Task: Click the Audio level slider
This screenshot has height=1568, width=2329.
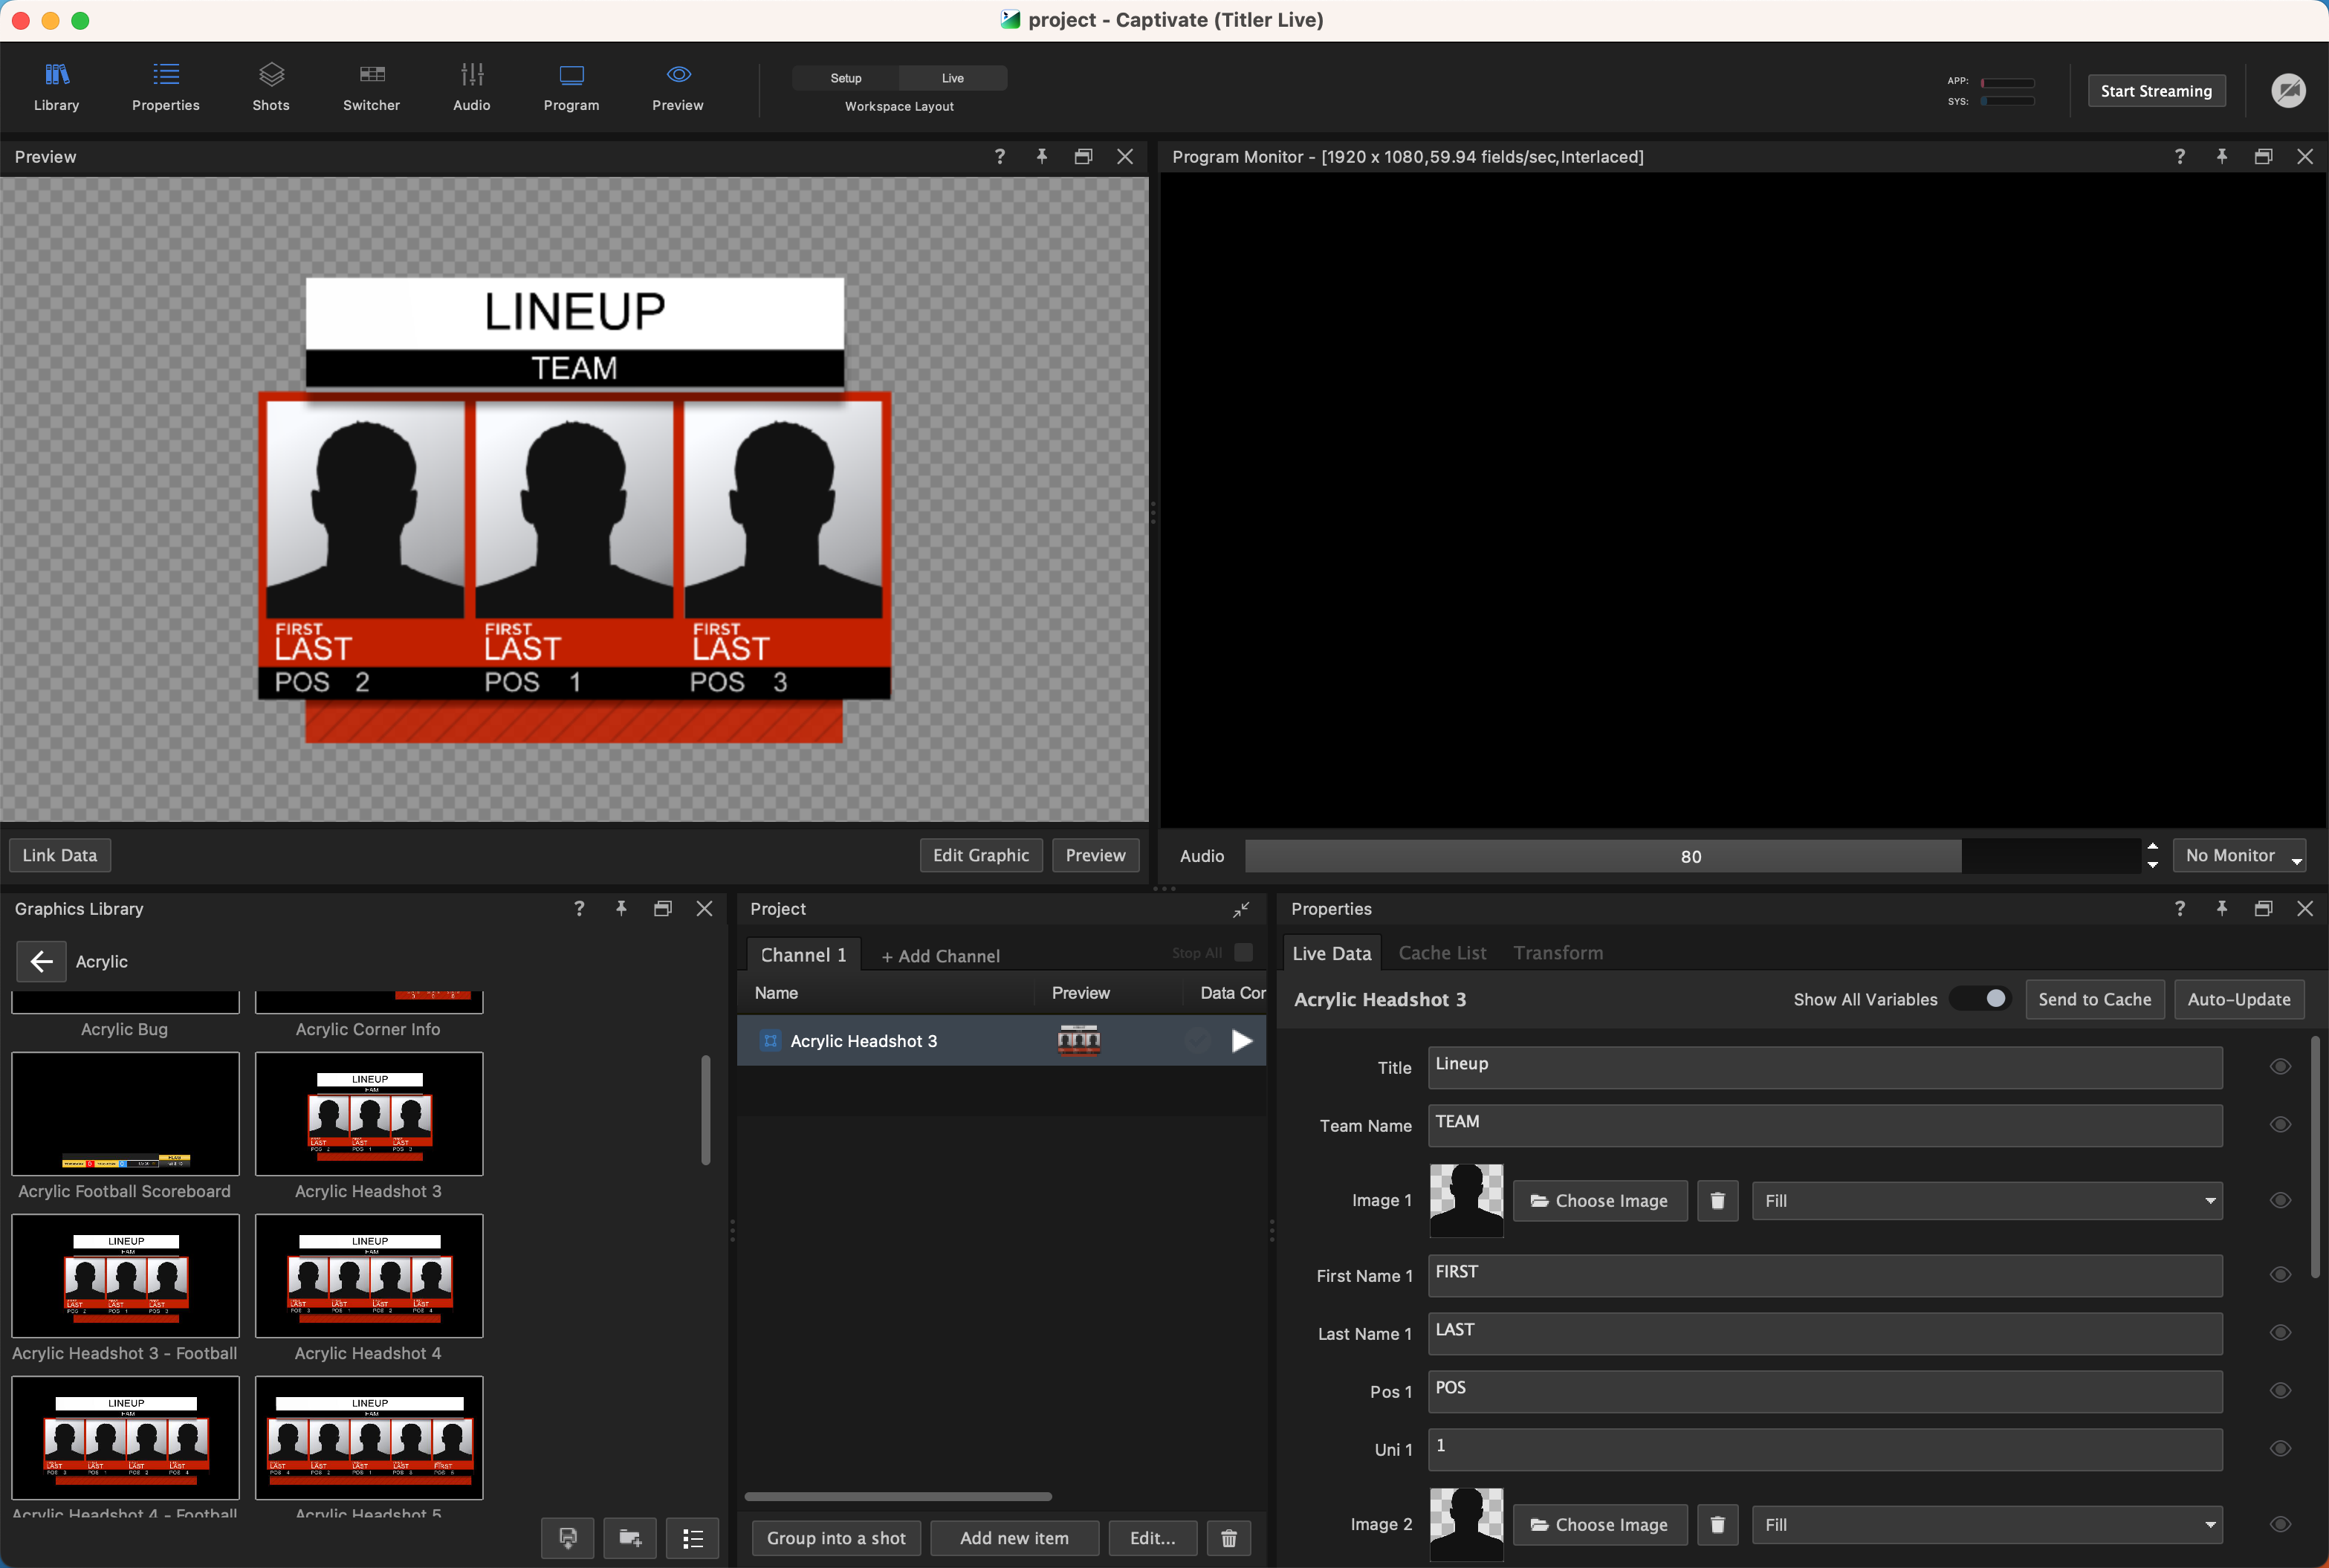Action: coord(1690,856)
